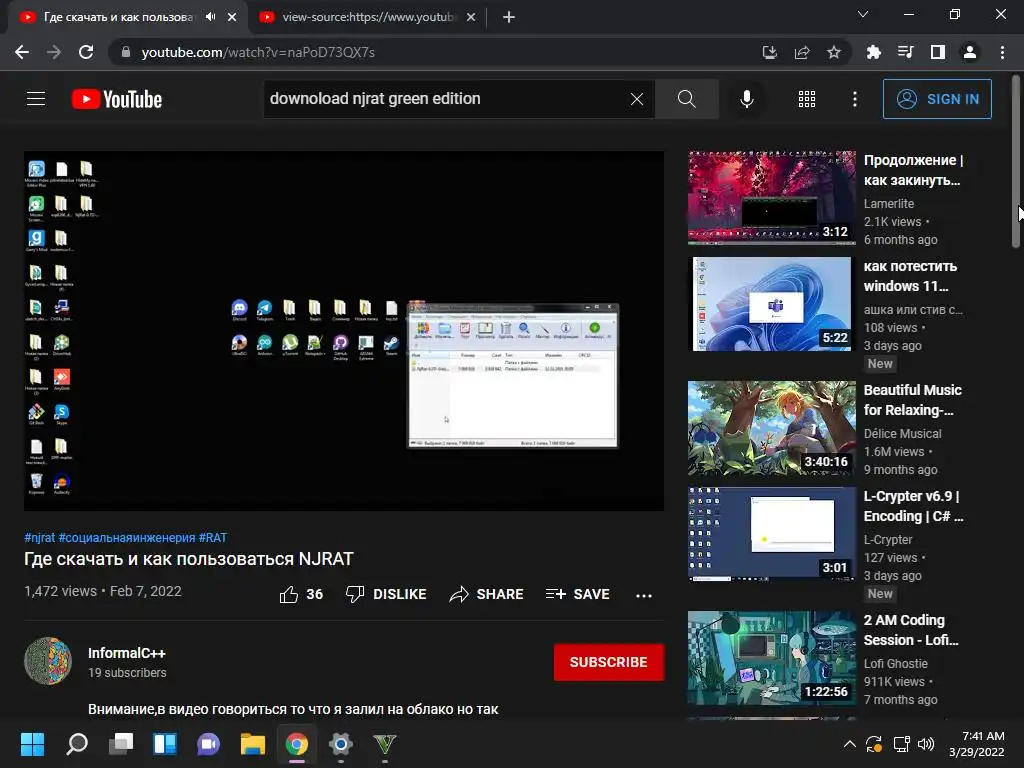Open the L-Crypter v6.9 video thumbnail
The width and height of the screenshot is (1024, 768).
(771, 534)
